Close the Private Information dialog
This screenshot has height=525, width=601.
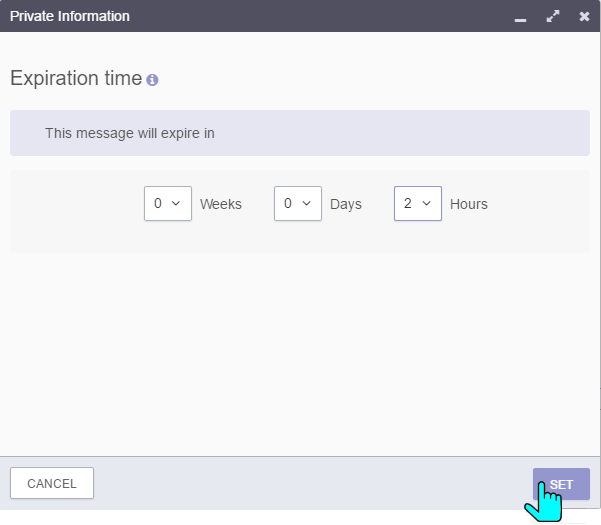click(x=584, y=16)
